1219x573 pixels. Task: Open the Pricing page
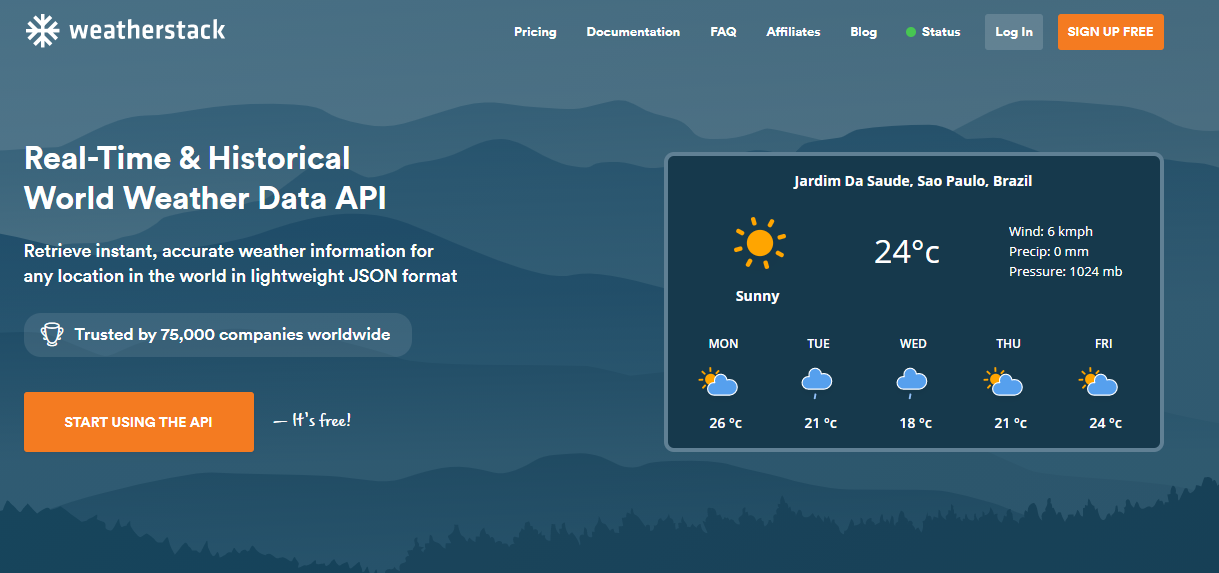coord(535,32)
